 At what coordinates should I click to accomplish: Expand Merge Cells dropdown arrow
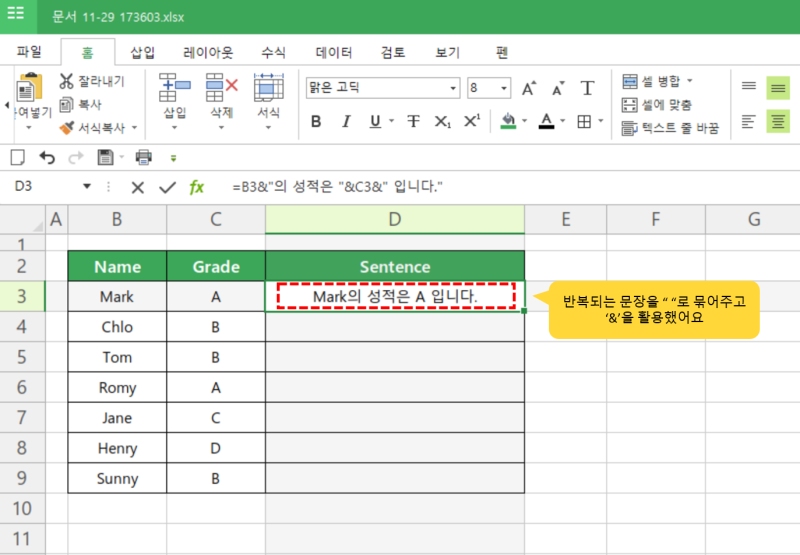click(x=690, y=81)
